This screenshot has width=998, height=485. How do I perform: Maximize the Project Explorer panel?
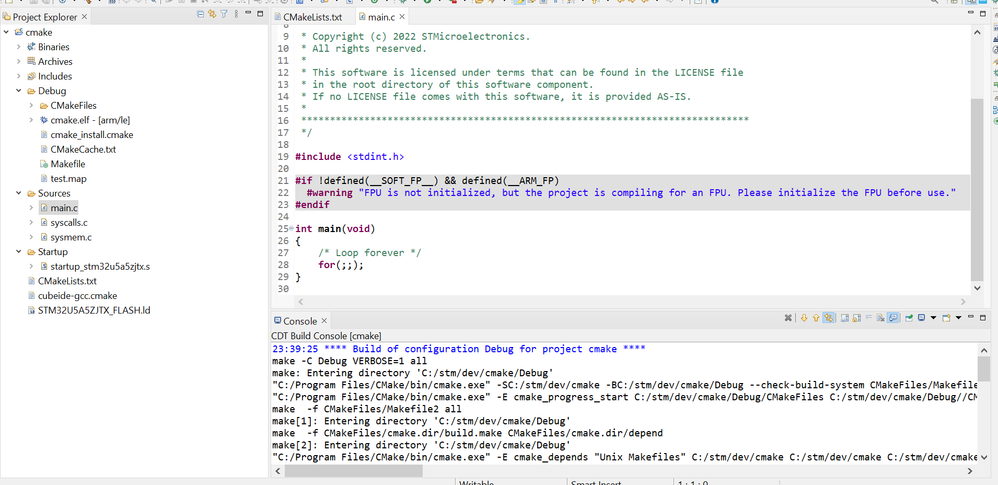[x=260, y=13]
